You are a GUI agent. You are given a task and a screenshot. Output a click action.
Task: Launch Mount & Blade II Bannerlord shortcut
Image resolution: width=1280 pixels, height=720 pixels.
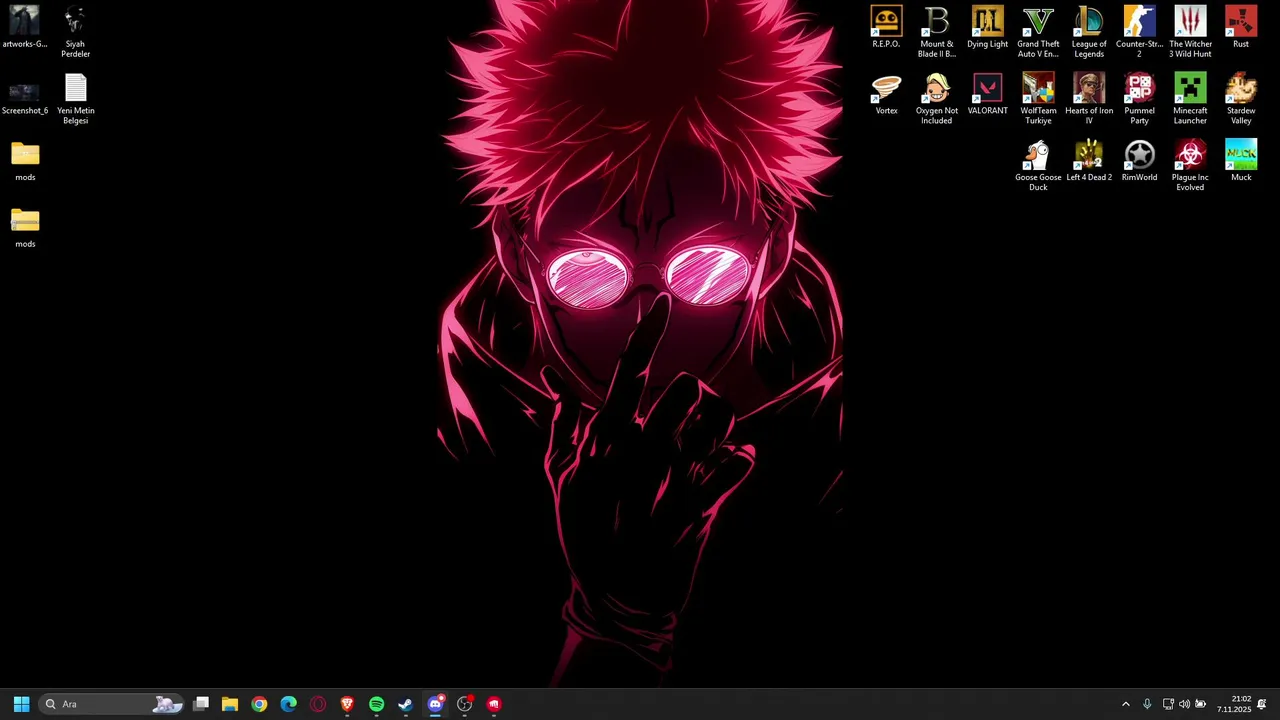(x=937, y=32)
